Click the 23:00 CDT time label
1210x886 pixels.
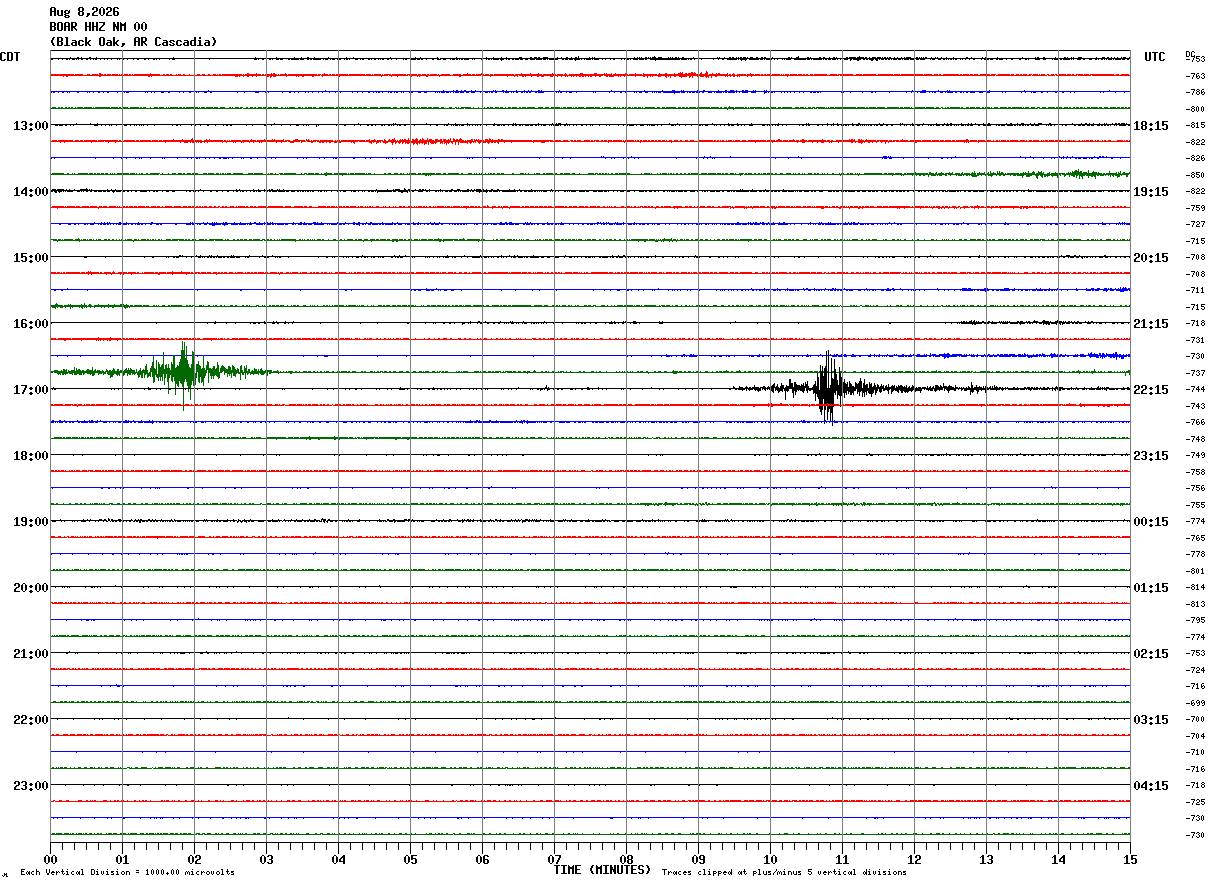point(31,786)
